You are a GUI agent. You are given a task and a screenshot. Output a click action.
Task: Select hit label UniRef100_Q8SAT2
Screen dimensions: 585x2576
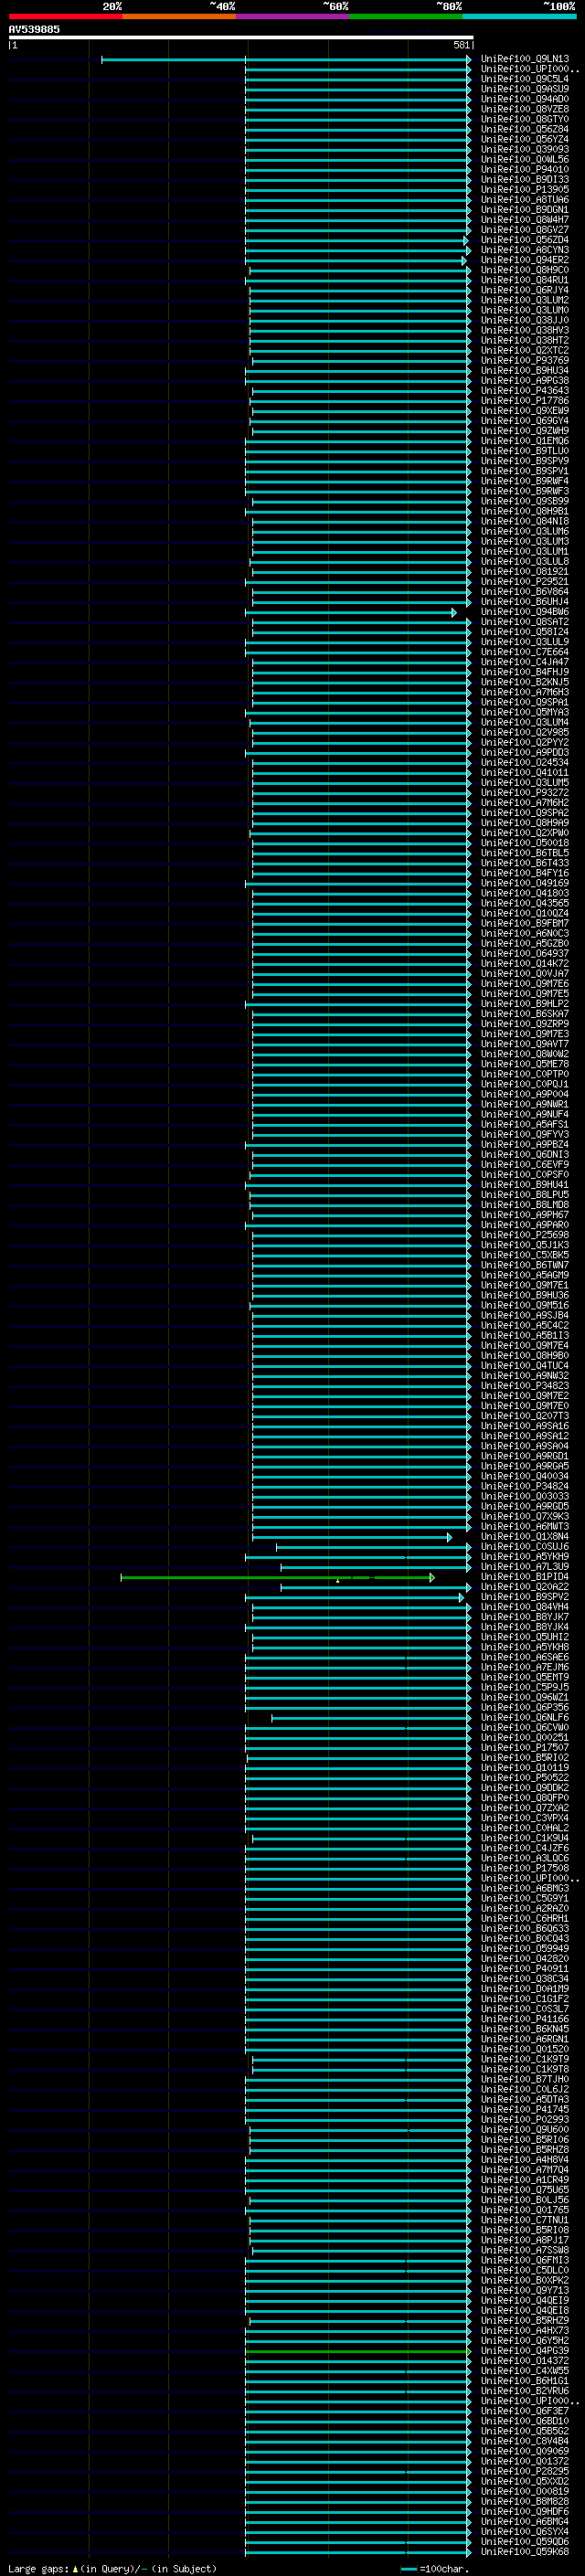[524, 622]
